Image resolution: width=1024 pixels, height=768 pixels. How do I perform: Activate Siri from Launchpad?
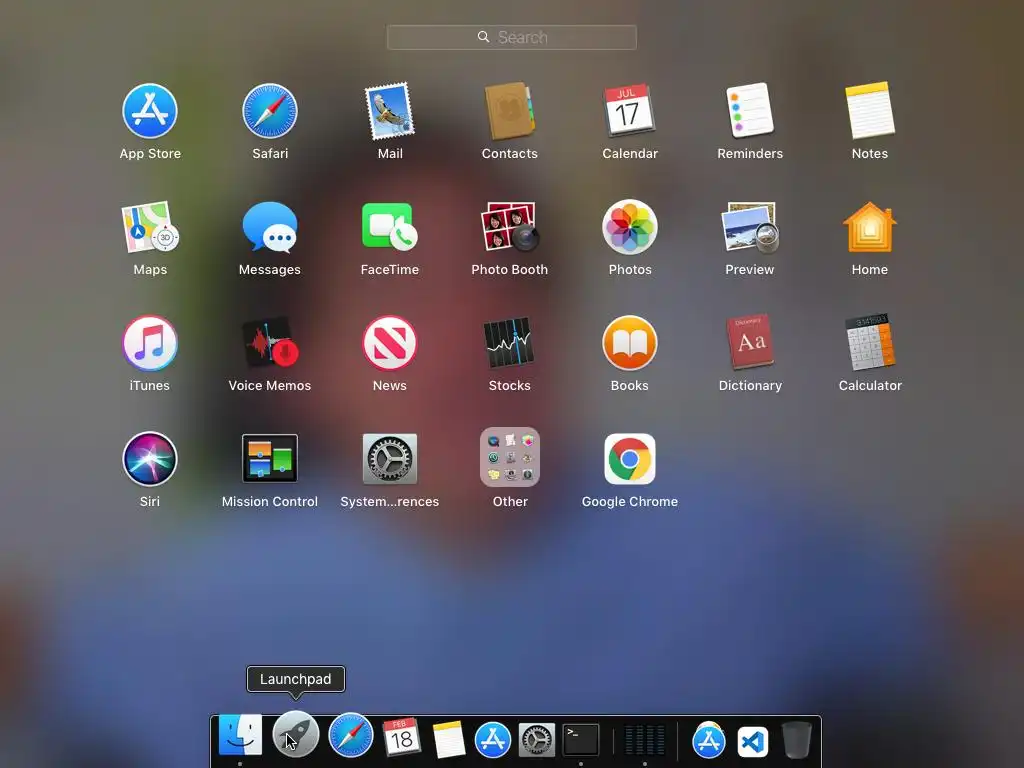pyautogui.click(x=150, y=459)
